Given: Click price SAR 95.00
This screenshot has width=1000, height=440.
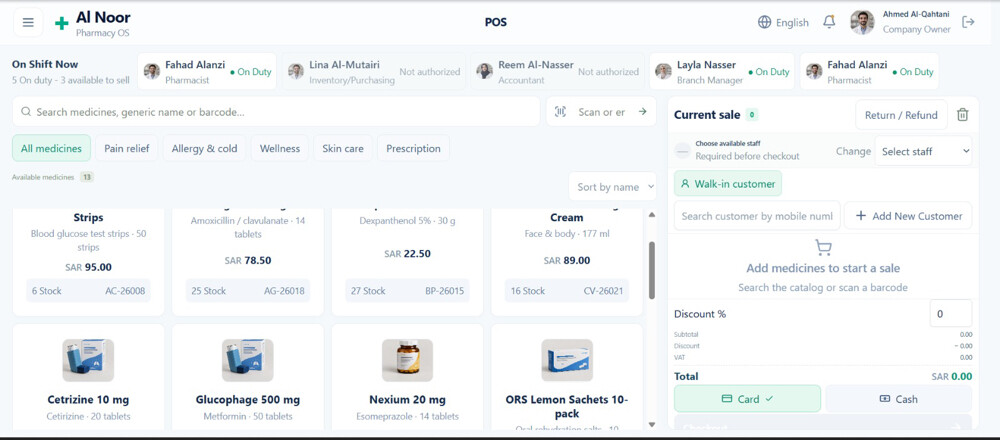Looking at the screenshot, I should [x=88, y=267].
